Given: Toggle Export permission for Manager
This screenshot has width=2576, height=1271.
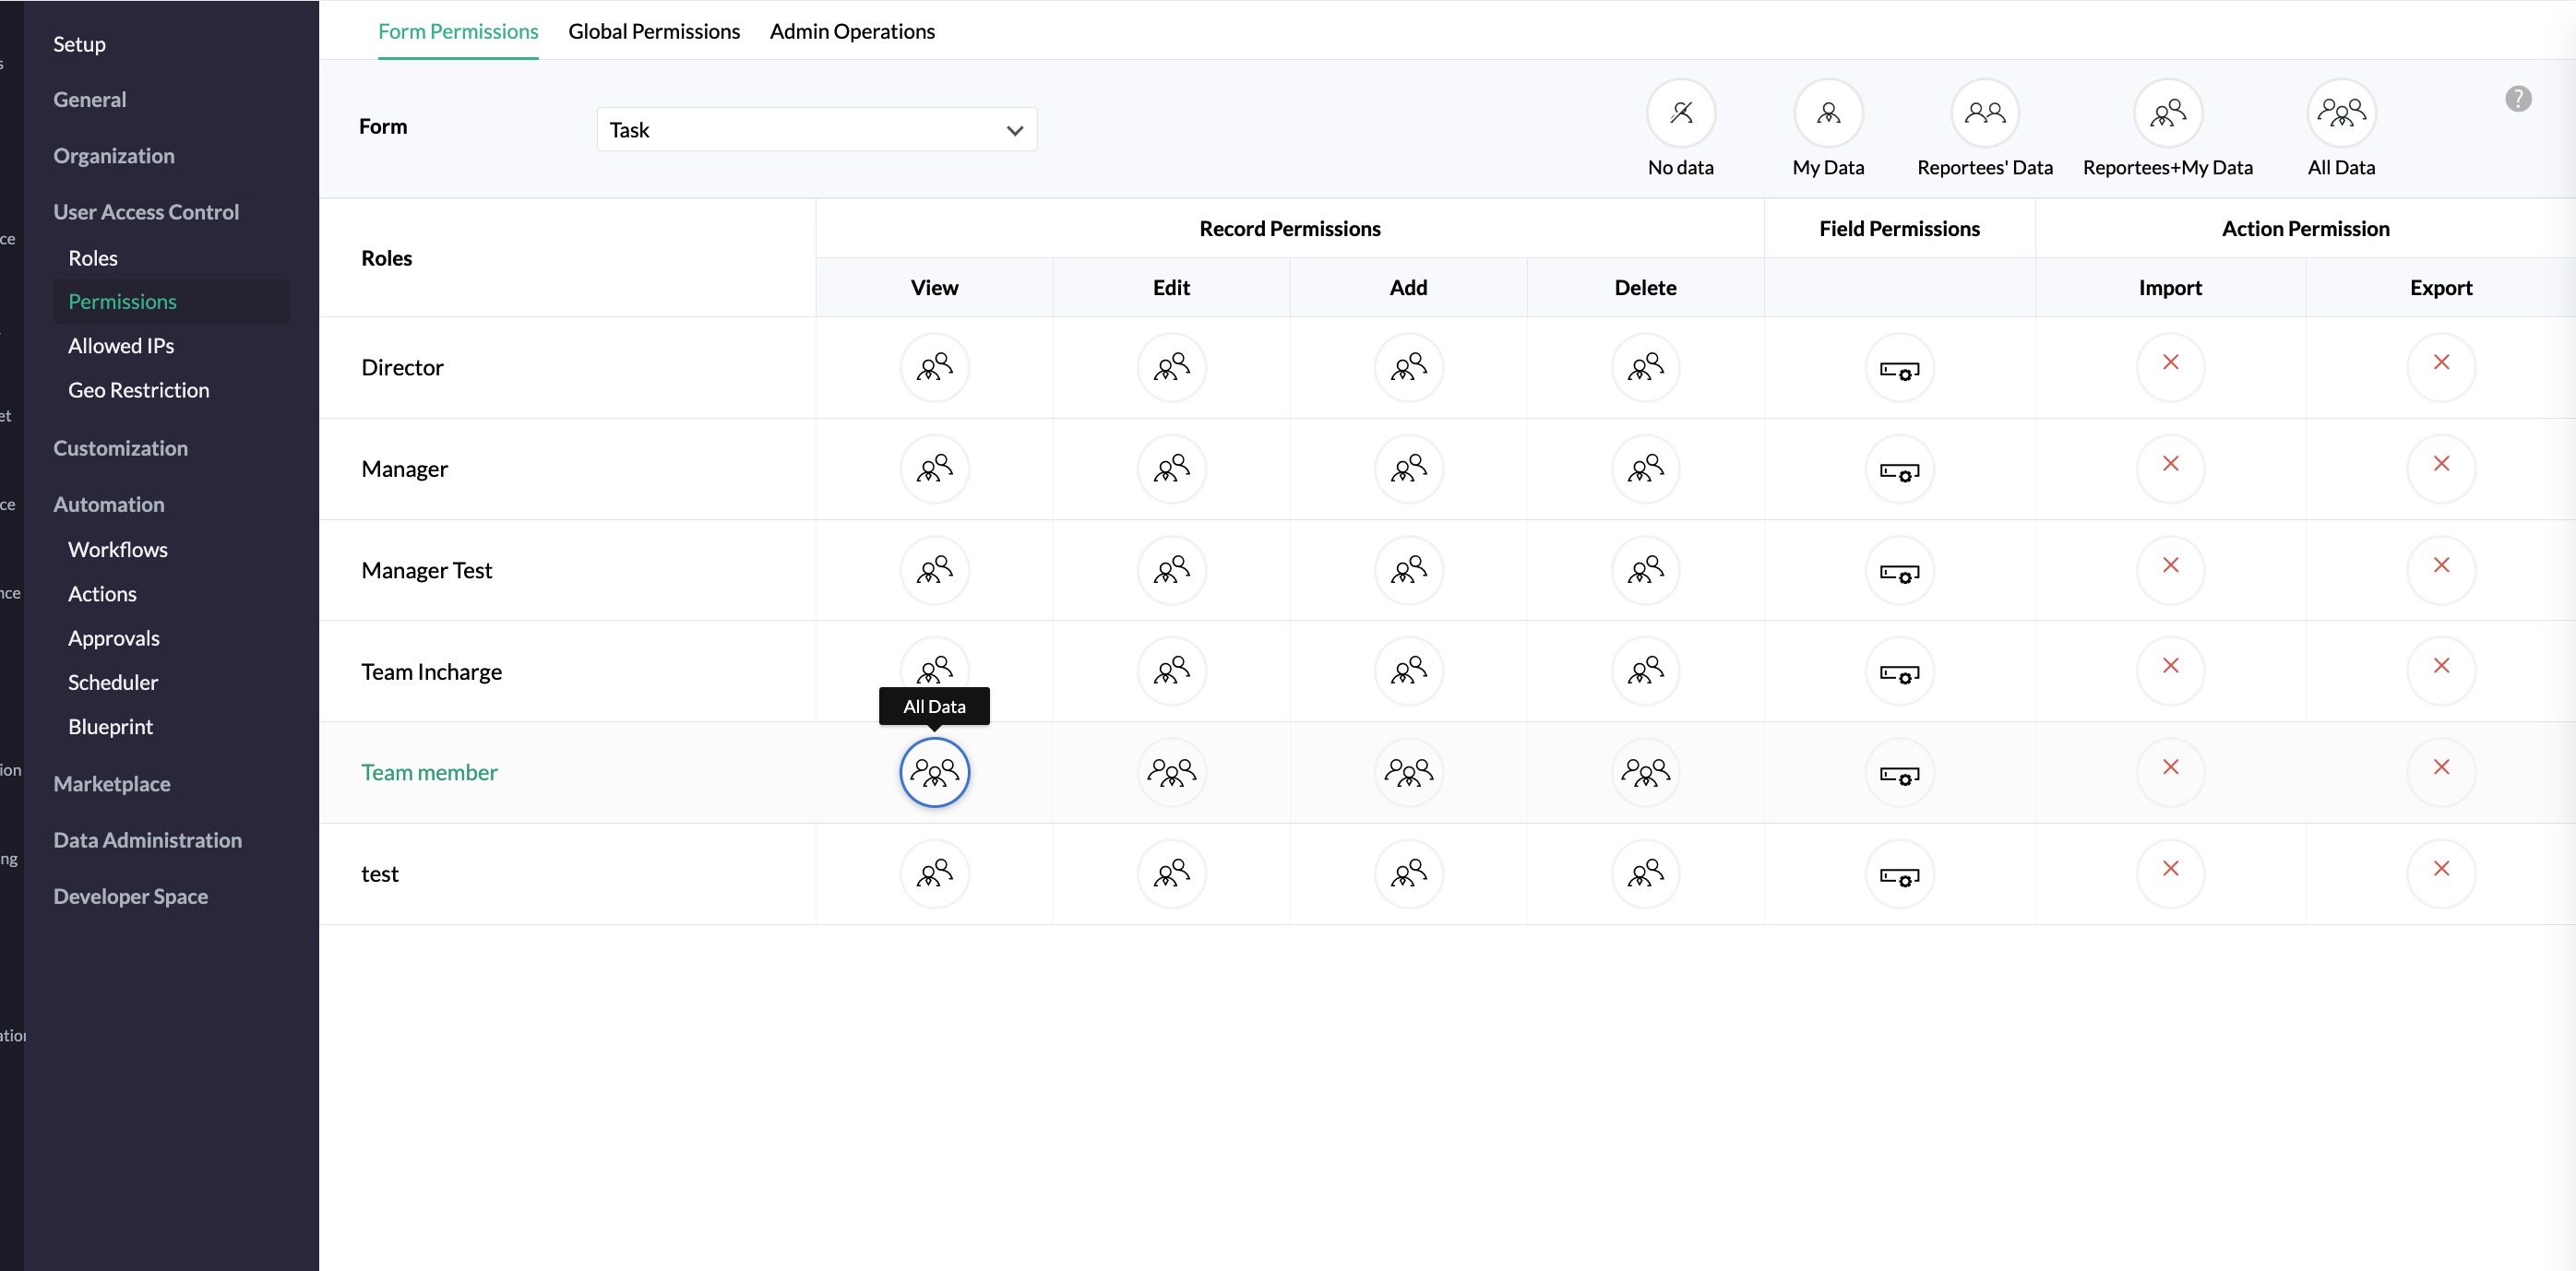Looking at the screenshot, I should tap(2441, 465).
